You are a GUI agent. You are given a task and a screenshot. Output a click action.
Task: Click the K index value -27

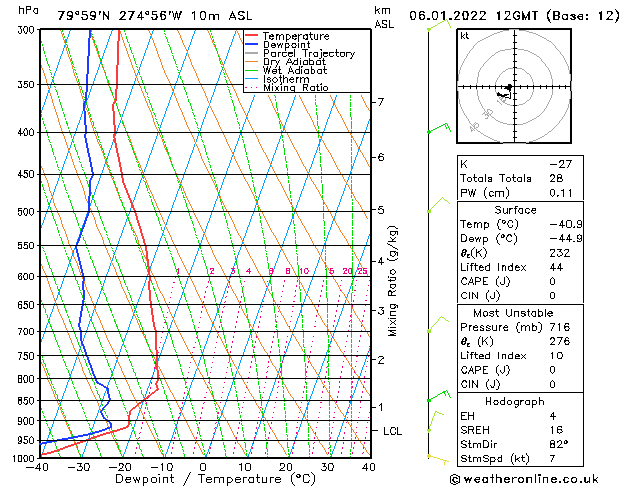point(561,164)
